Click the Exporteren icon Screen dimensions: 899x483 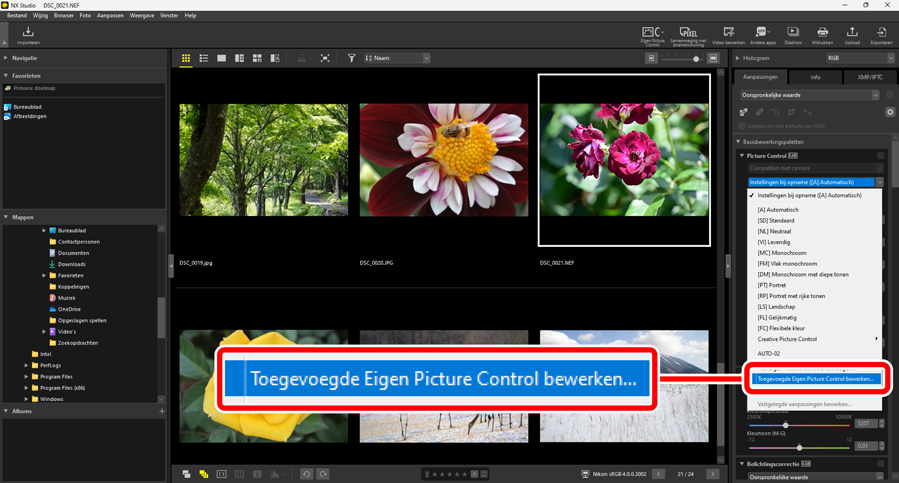coord(881,35)
